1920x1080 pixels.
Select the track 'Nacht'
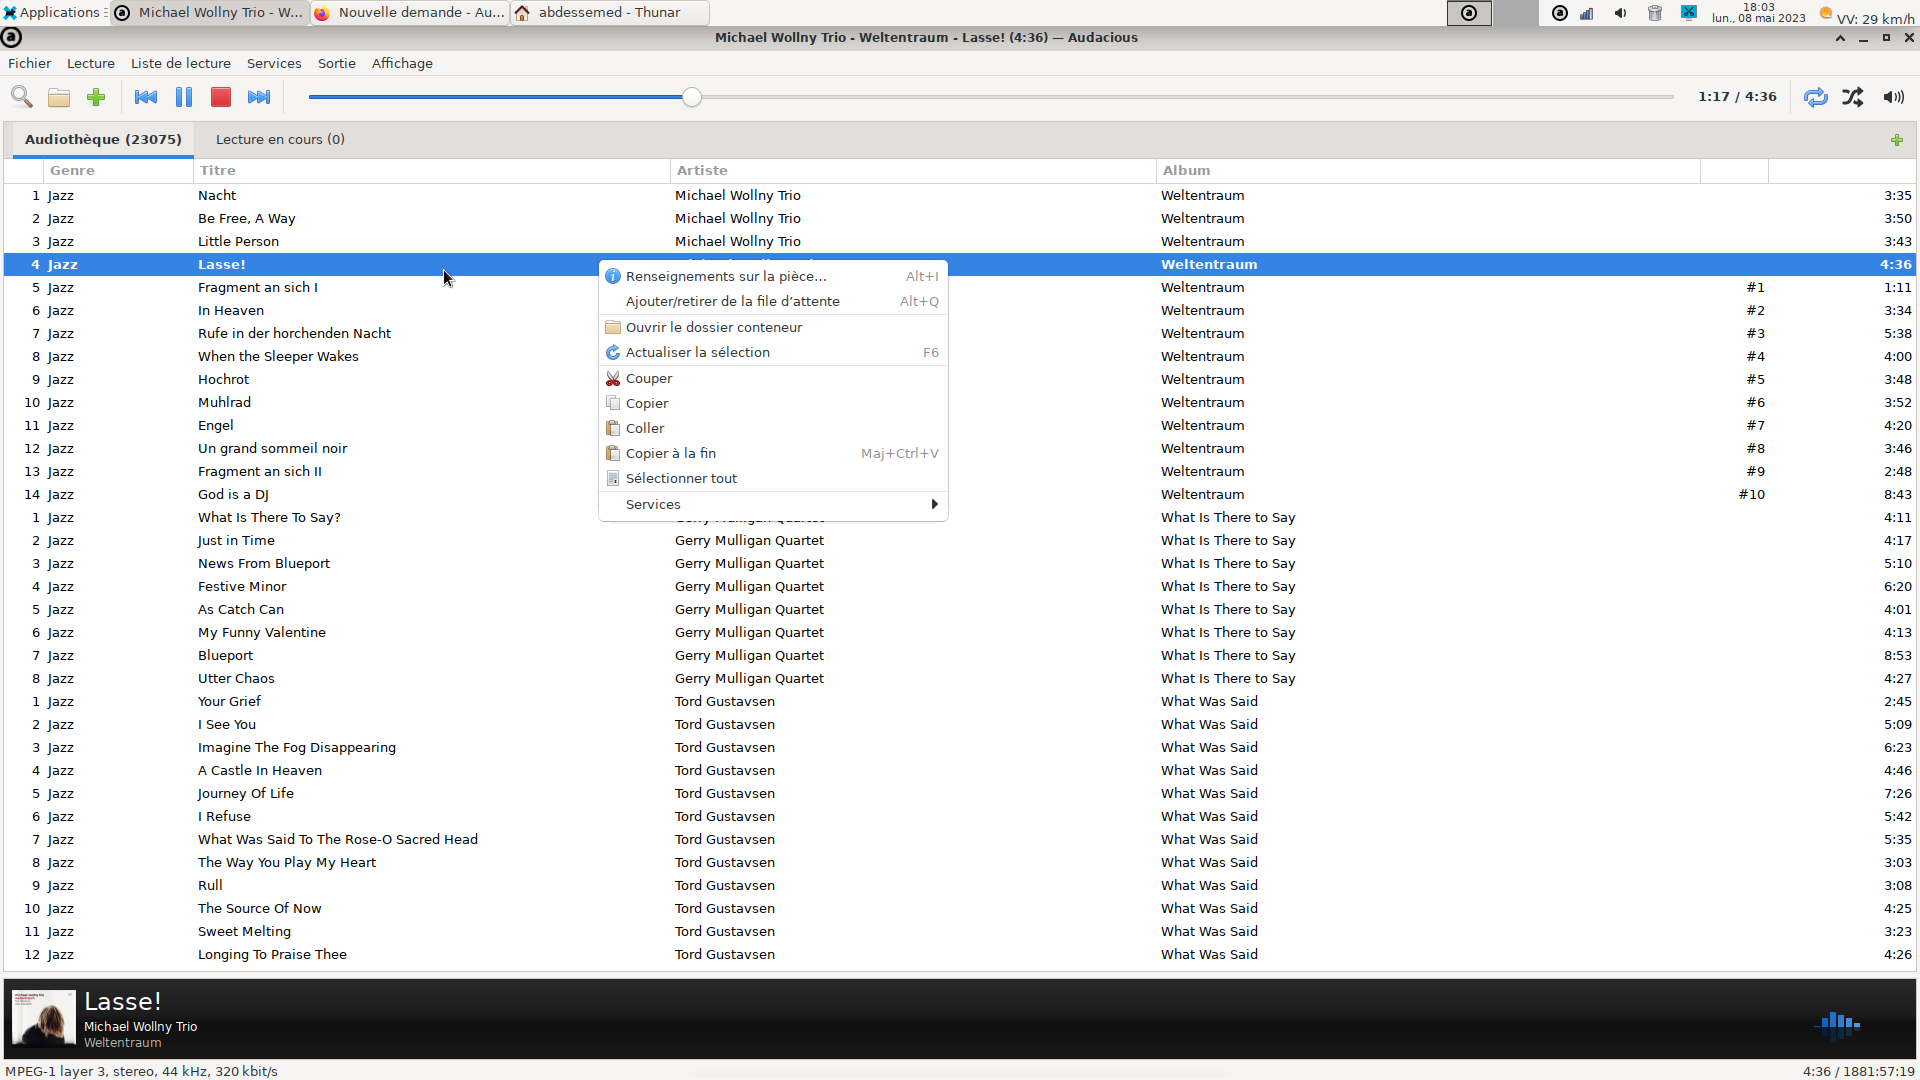click(960, 195)
